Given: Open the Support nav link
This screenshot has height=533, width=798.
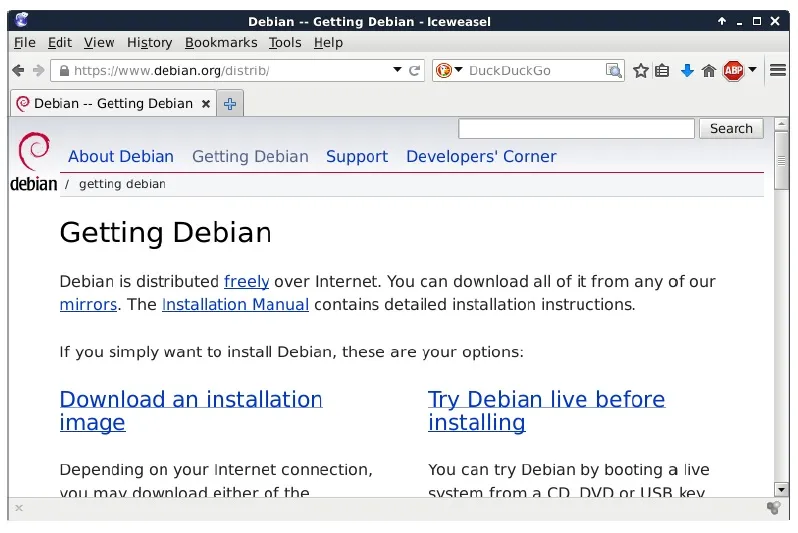Looking at the screenshot, I should coord(357,156).
